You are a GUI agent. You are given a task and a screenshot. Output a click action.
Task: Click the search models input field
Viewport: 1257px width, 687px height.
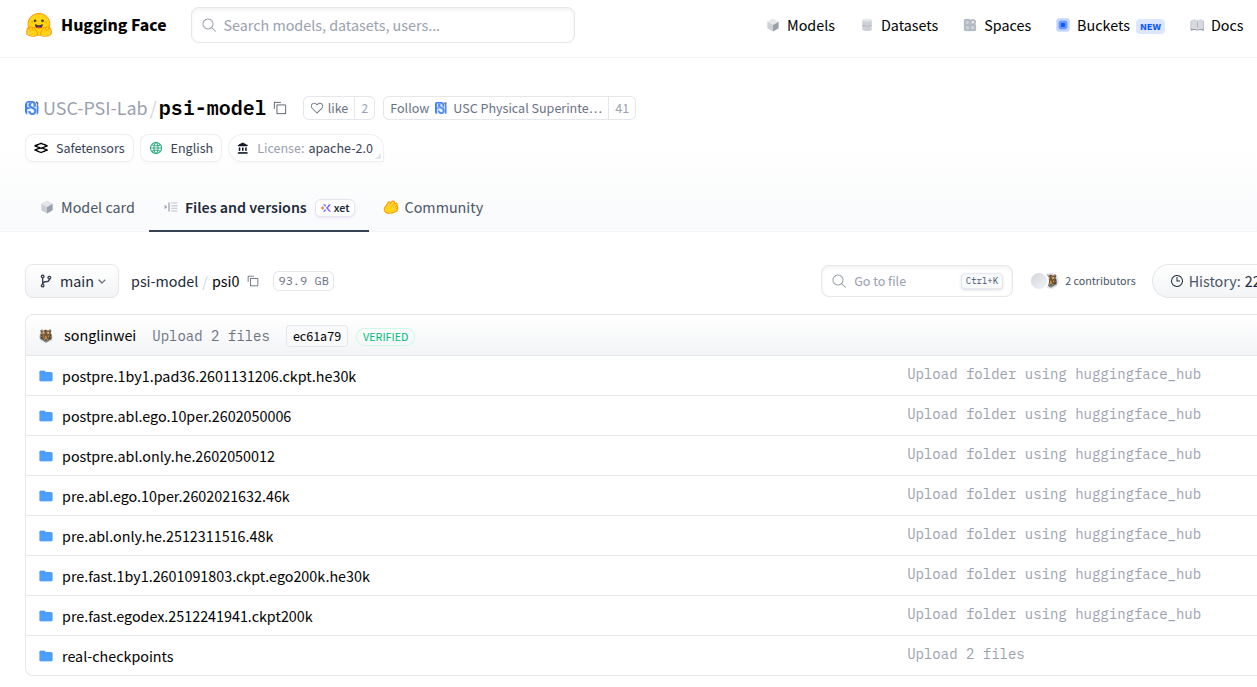pos(383,25)
